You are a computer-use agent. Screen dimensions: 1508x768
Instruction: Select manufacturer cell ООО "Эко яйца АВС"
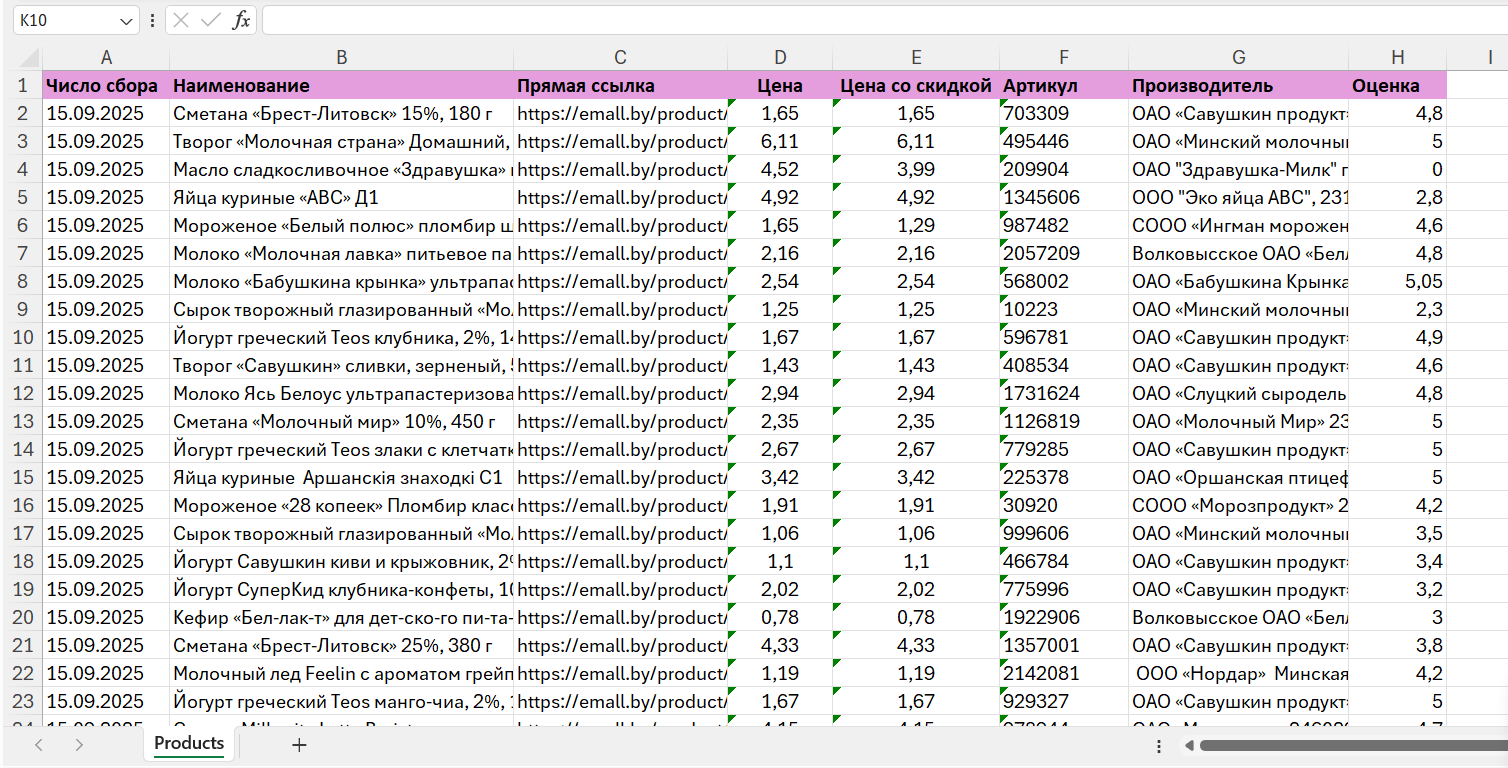pos(1239,197)
